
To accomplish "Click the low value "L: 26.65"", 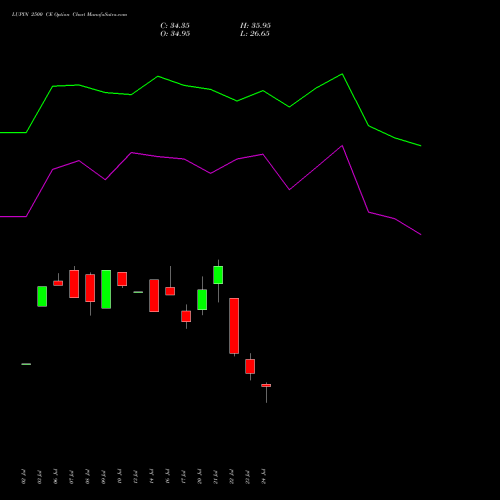I will click(255, 34).
